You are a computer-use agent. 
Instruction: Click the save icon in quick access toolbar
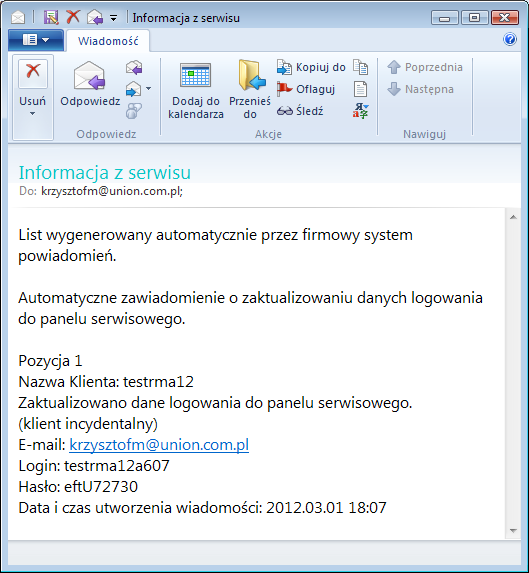[x=51, y=17]
